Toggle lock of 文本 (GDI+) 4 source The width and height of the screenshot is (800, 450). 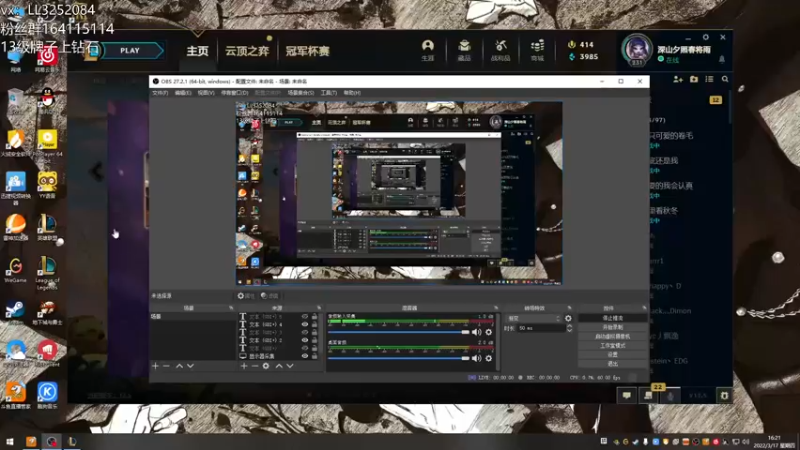[314, 324]
